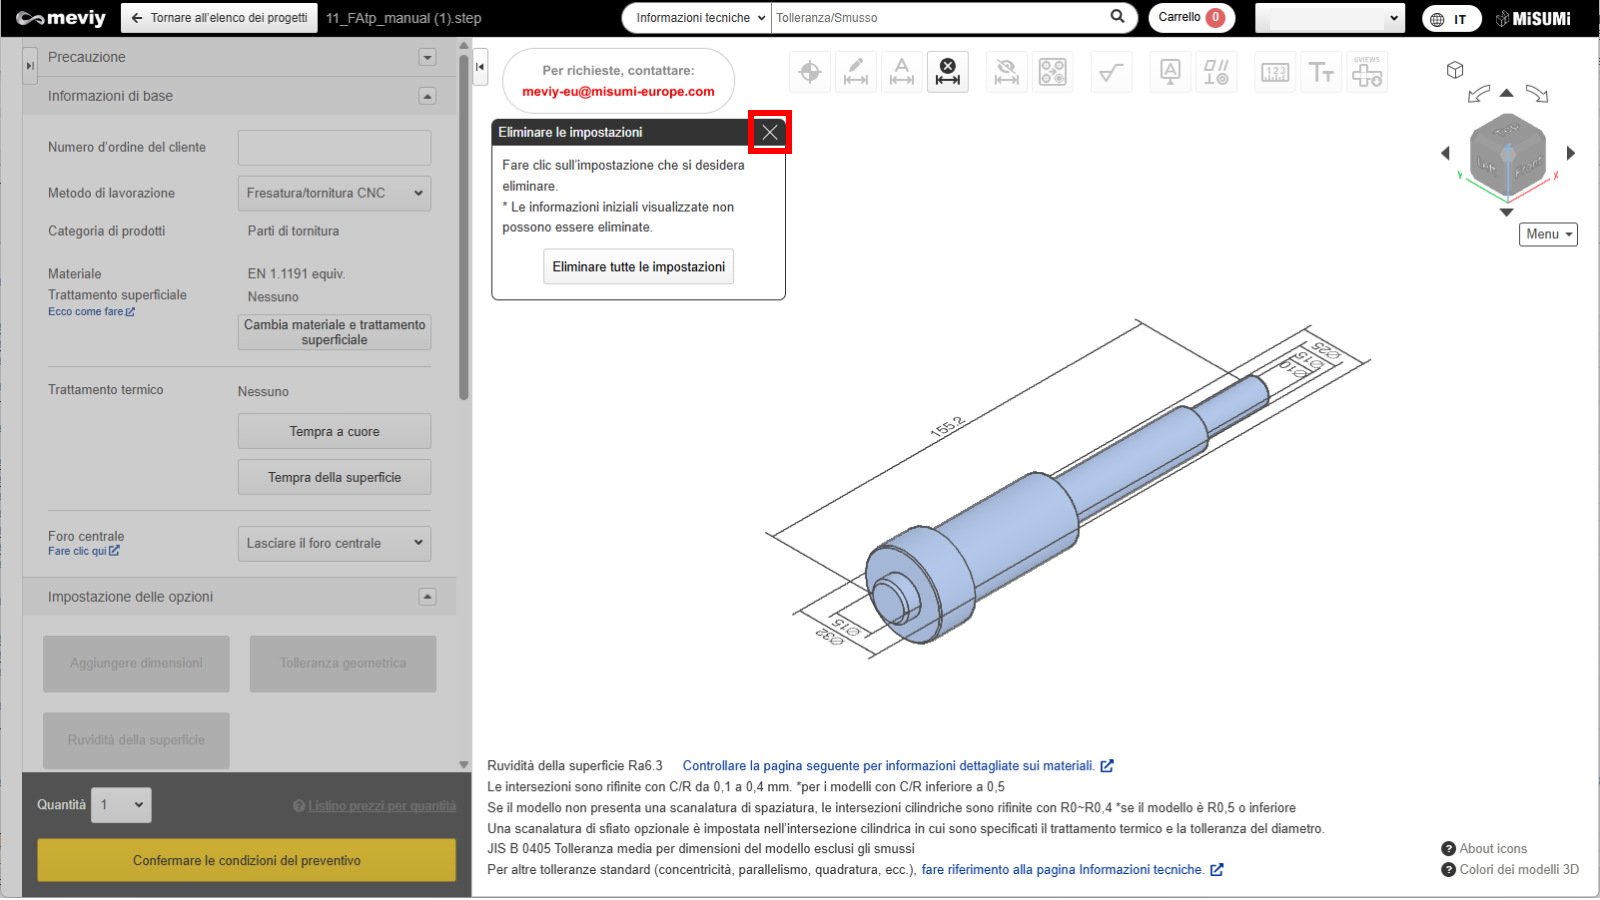Click Confermare le condizioni del preventivo
This screenshot has width=1600, height=900.
point(246,860)
